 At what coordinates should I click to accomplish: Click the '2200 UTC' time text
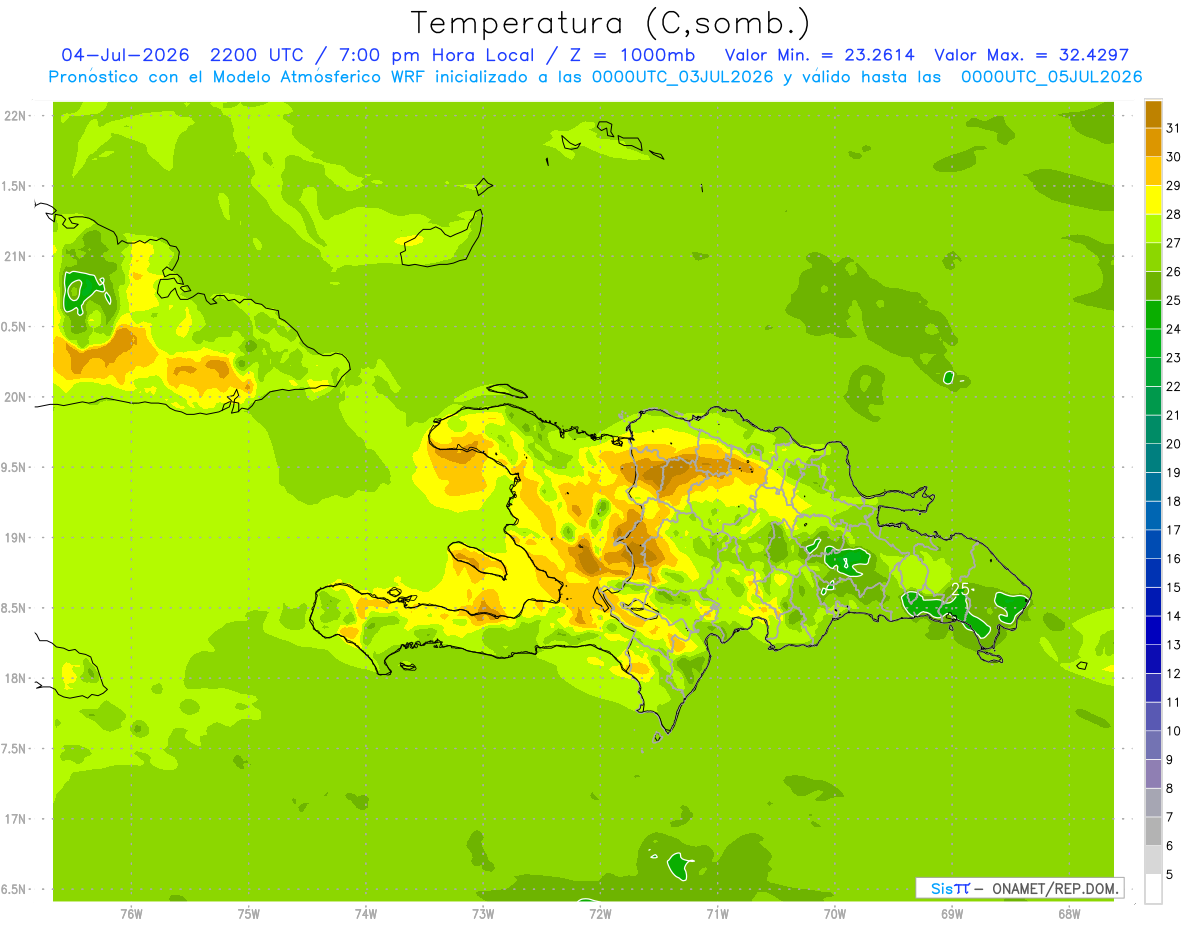260,55
